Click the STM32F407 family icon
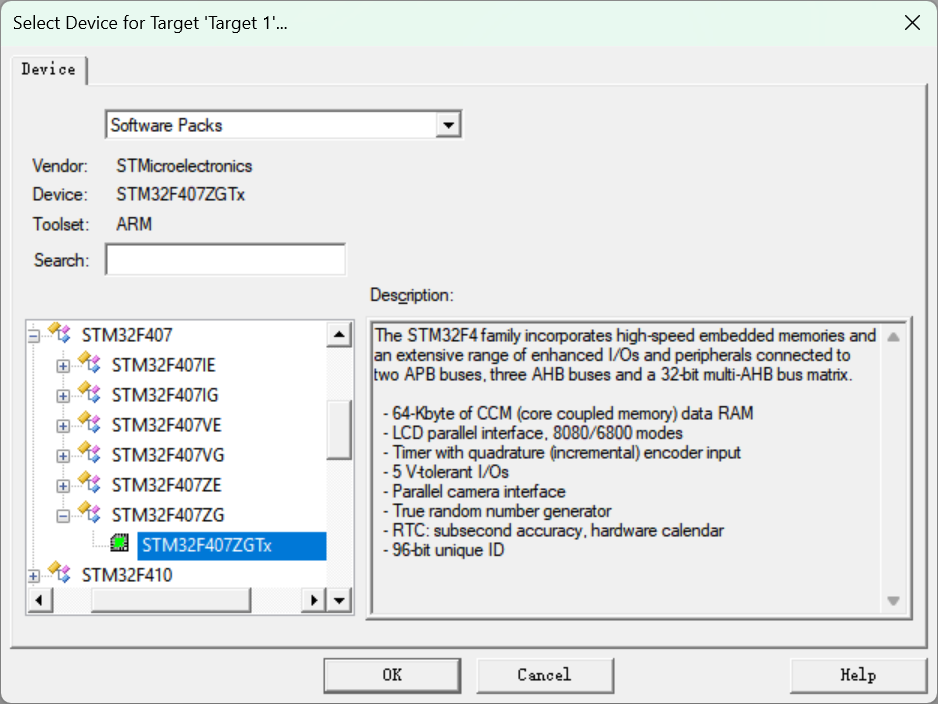Image resolution: width=938 pixels, height=704 pixels. click(60, 333)
